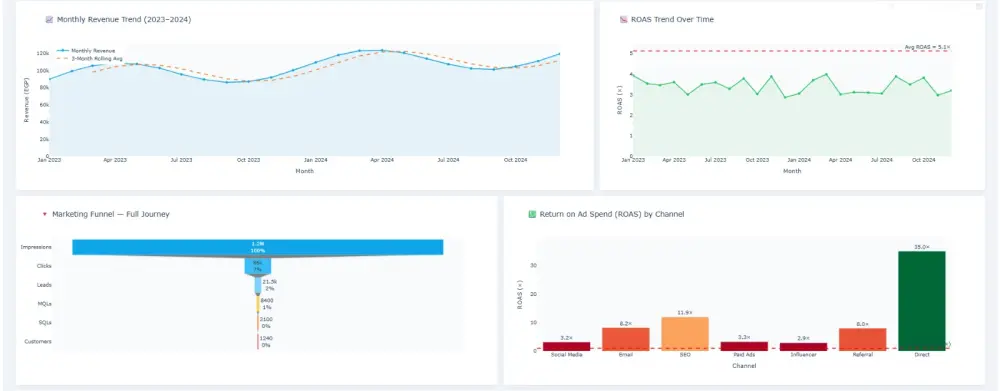The width and height of the screenshot is (1000, 391).
Task: Click the "Oct 2023" tick on revenue chart
Action: tap(249, 160)
